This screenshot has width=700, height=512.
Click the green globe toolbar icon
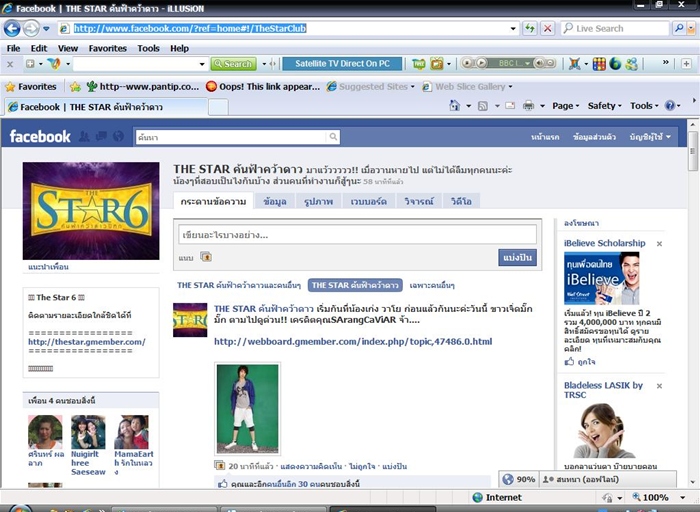[615, 64]
